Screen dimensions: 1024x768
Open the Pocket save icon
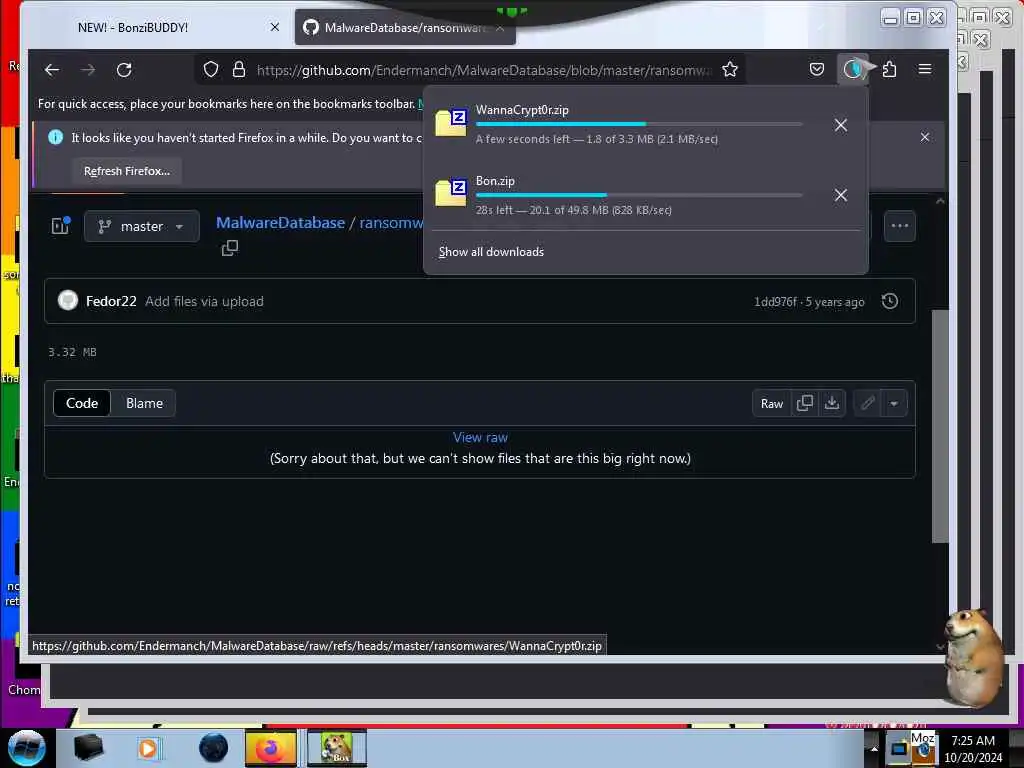[816, 69]
